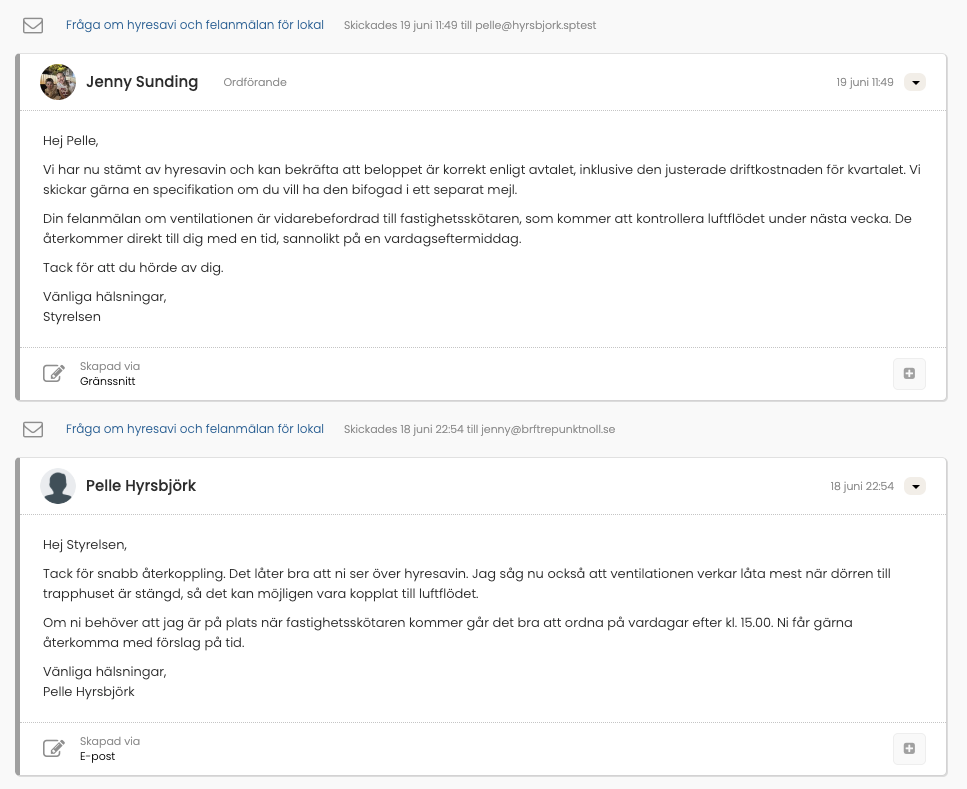Click Pelle Hyrsbjörk's avatar silhouette
Screen dimensions: 967x789
pyautogui.click(x=58, y=486)
